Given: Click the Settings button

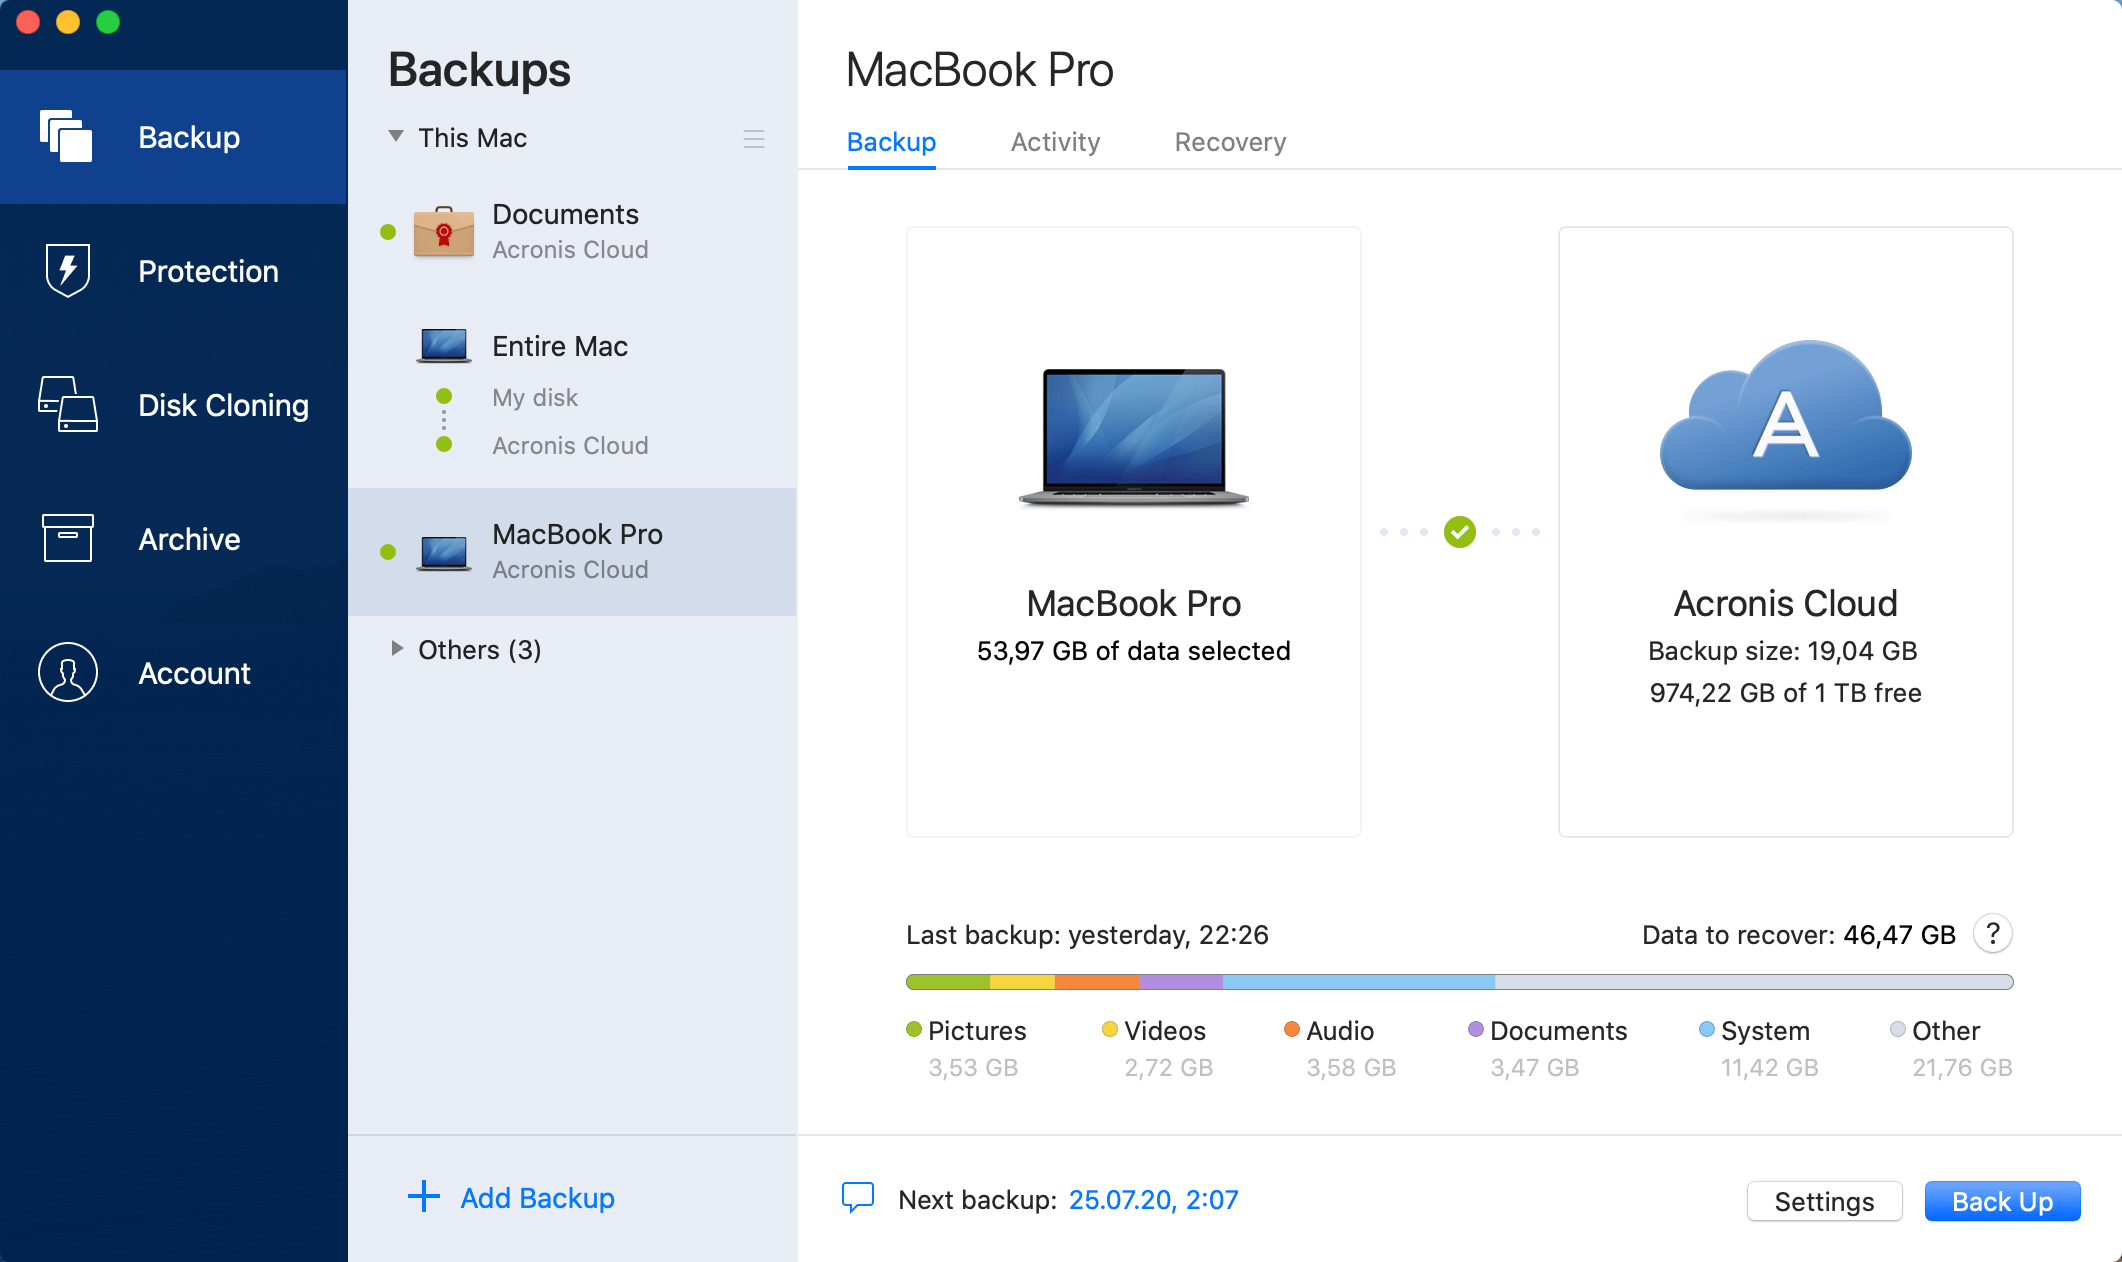Looking at the screenshot, I should [1823, 1201].
